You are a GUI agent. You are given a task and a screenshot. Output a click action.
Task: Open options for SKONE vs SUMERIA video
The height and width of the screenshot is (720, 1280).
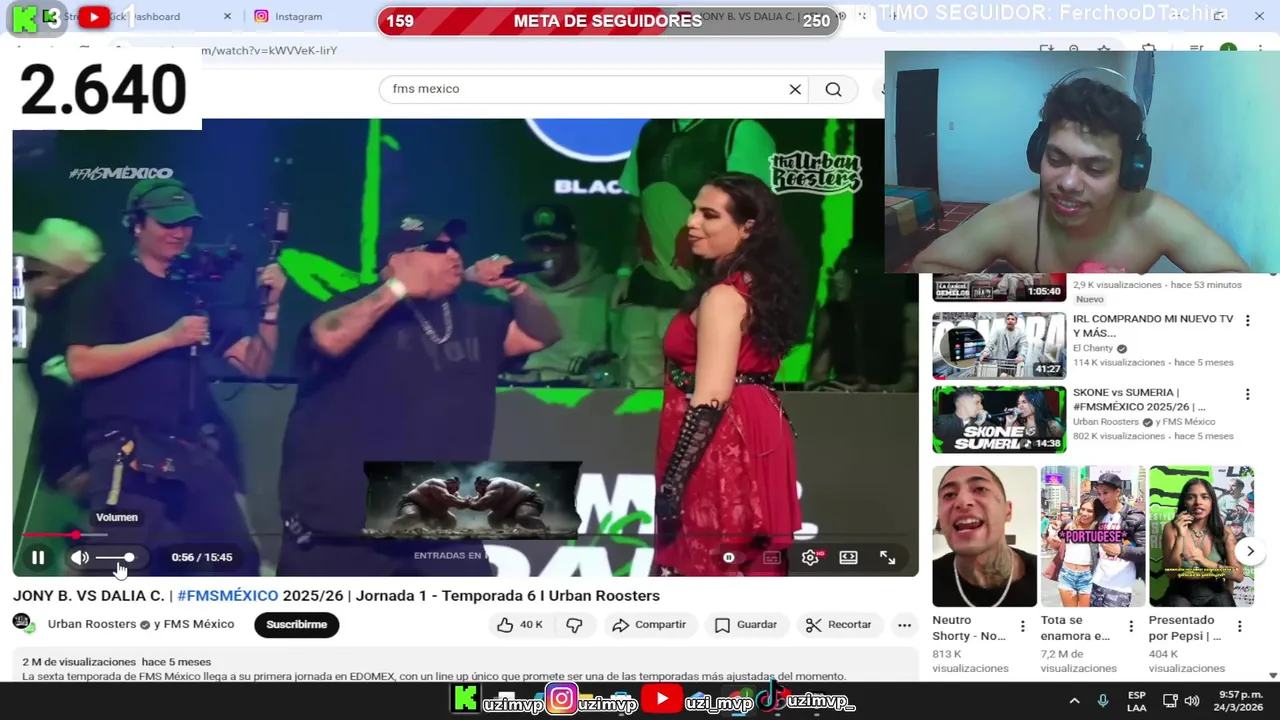click(x=1247, y=395)
